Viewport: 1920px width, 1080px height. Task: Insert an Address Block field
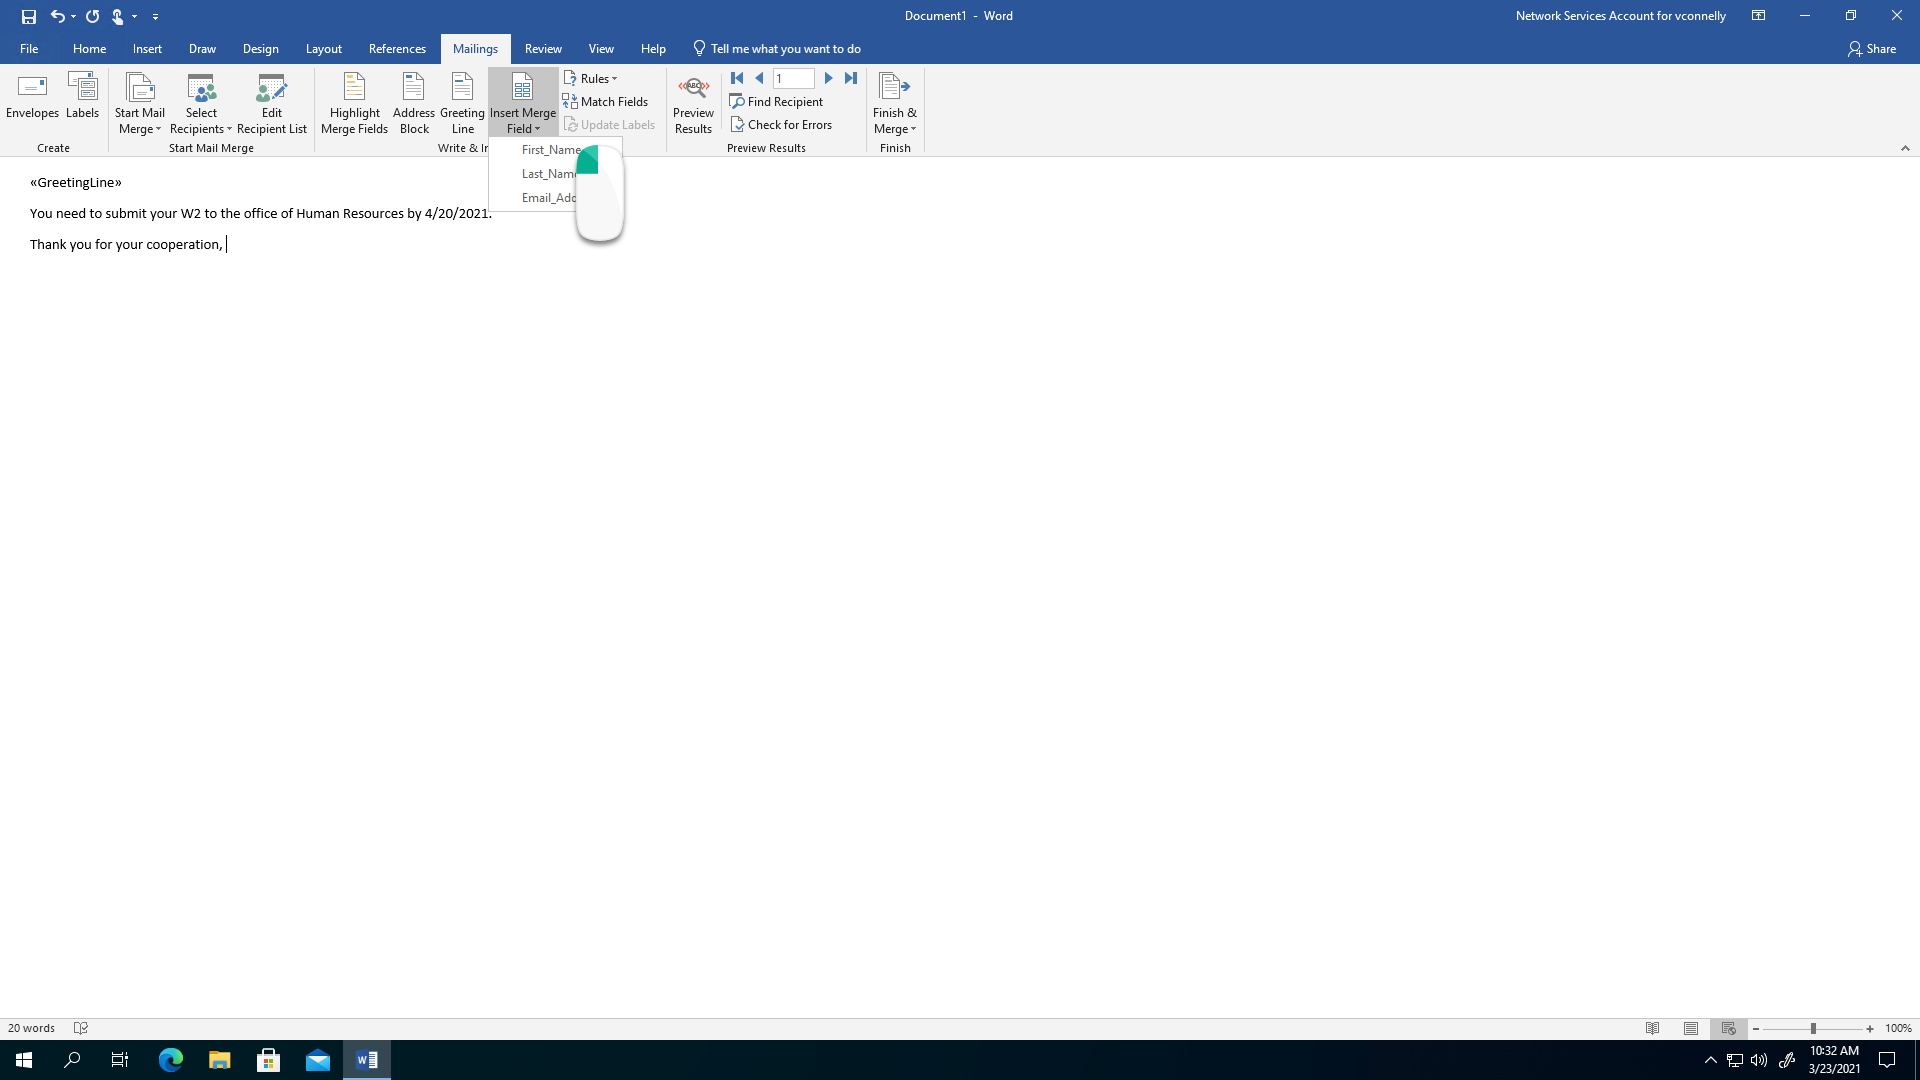point(414,103)
